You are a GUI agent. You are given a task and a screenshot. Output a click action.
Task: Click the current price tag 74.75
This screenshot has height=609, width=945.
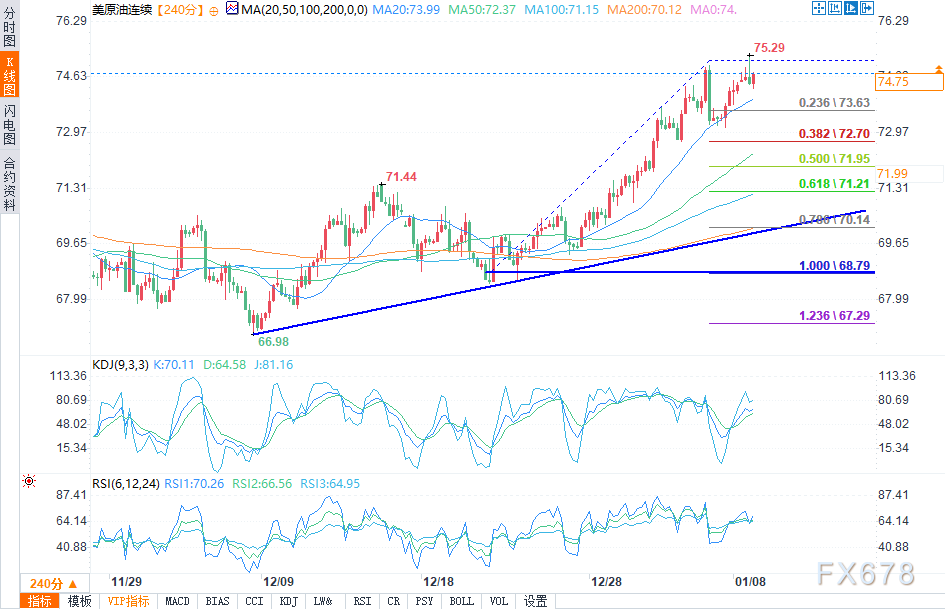pyautogui.click(x=909, y=81)
